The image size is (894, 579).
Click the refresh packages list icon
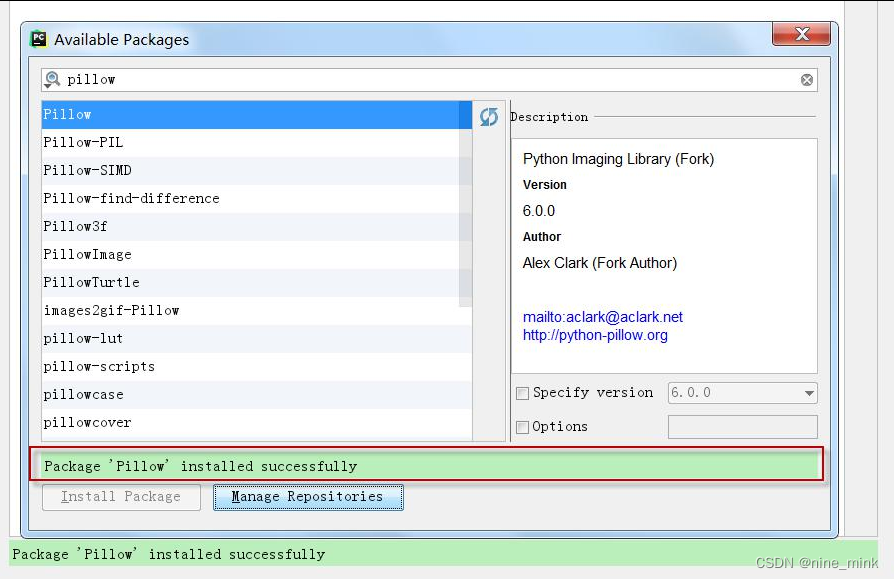(489, 117)
